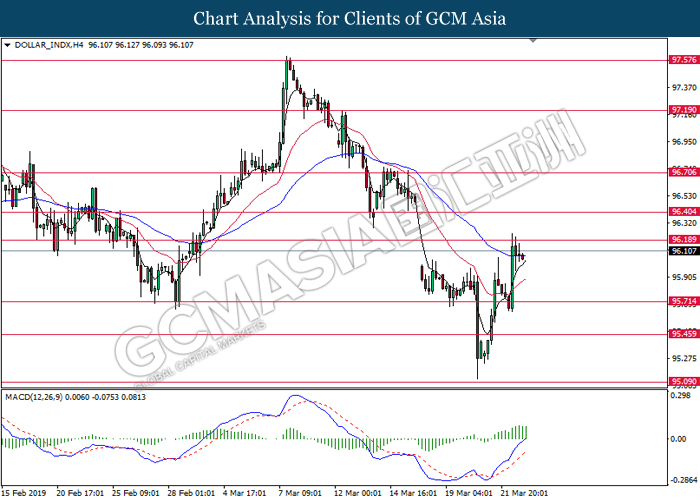Select the 95.090 support level label
The width and height of the screenshot is (700, 500).
pos(683,382)
